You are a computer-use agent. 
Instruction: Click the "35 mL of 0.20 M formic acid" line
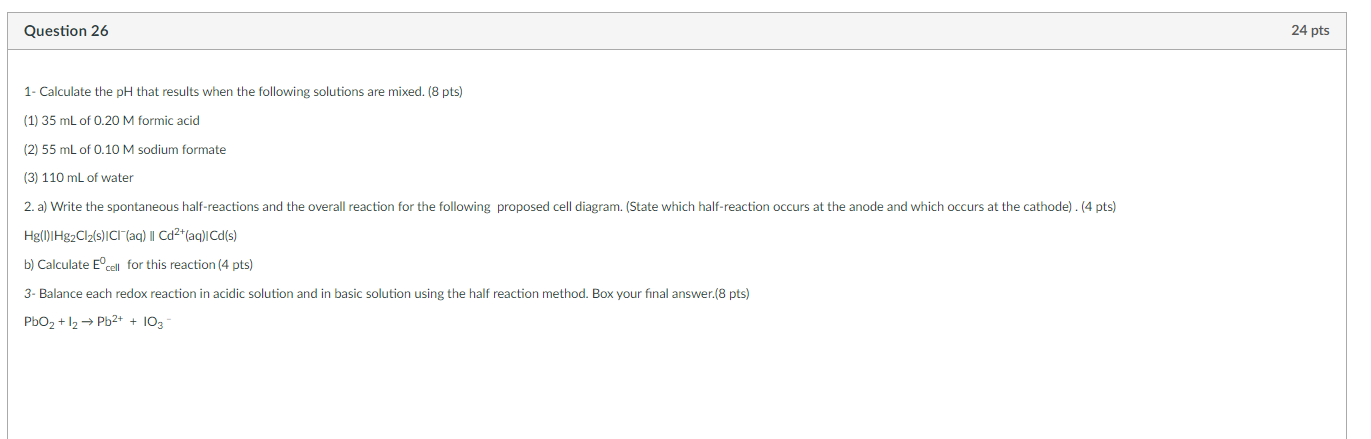click(x=112, y=121)
